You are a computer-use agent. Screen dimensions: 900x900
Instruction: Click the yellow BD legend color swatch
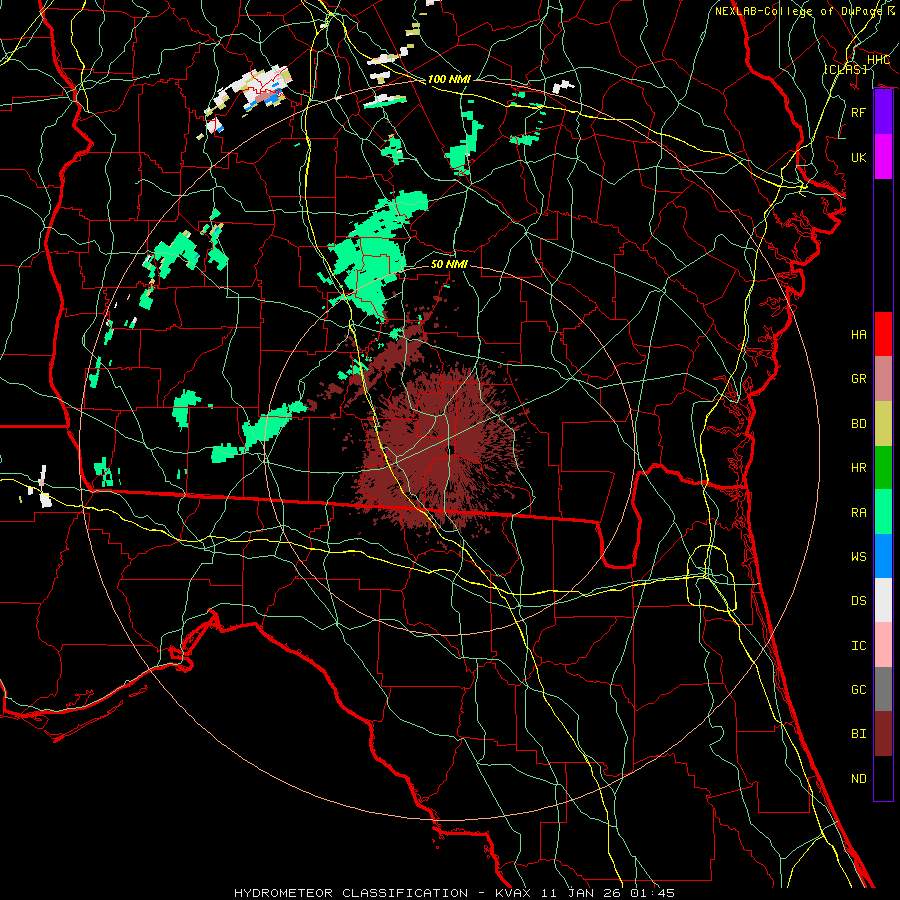click(883, 424)
